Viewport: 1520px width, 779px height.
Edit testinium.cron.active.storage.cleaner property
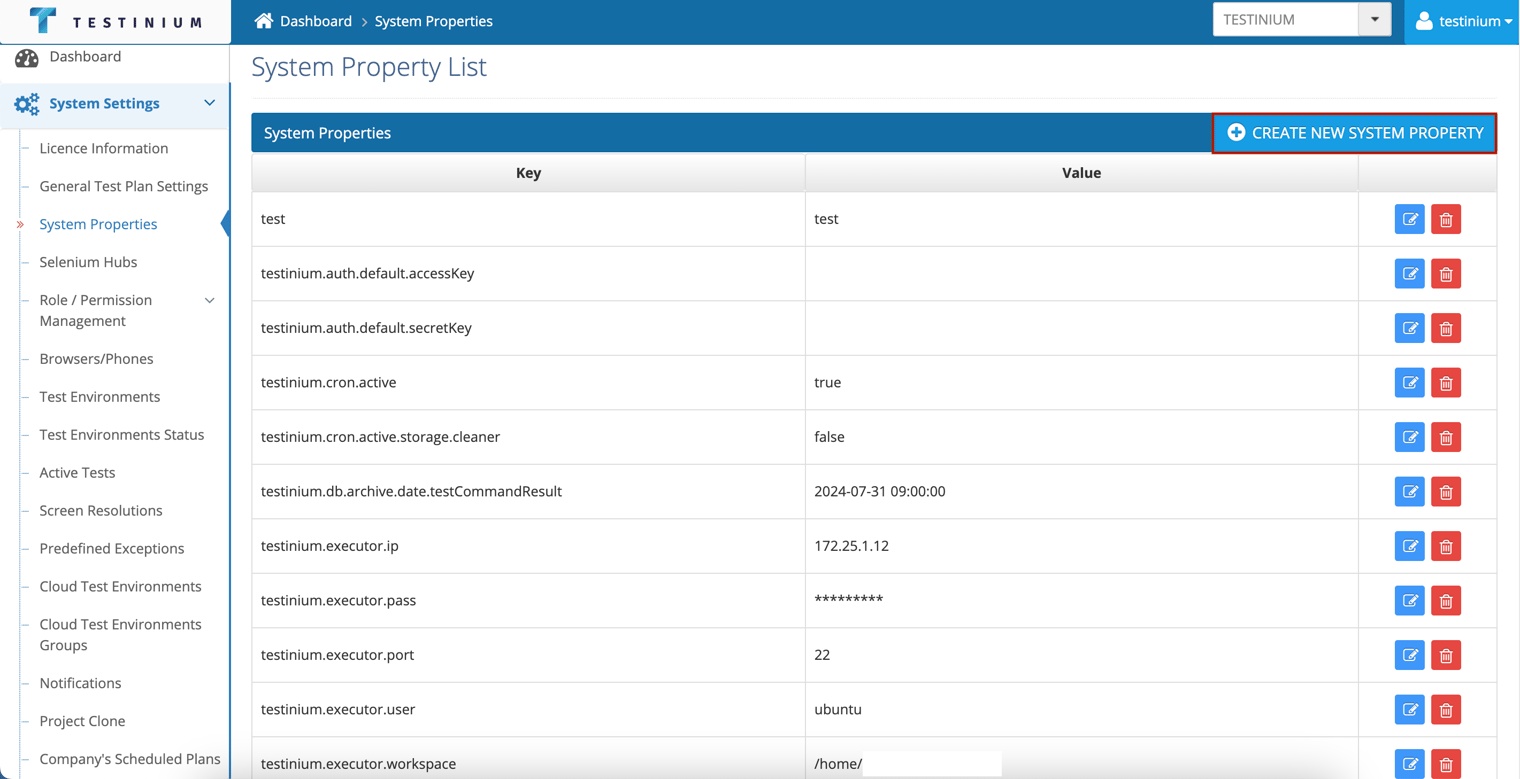click(1410, 437)
